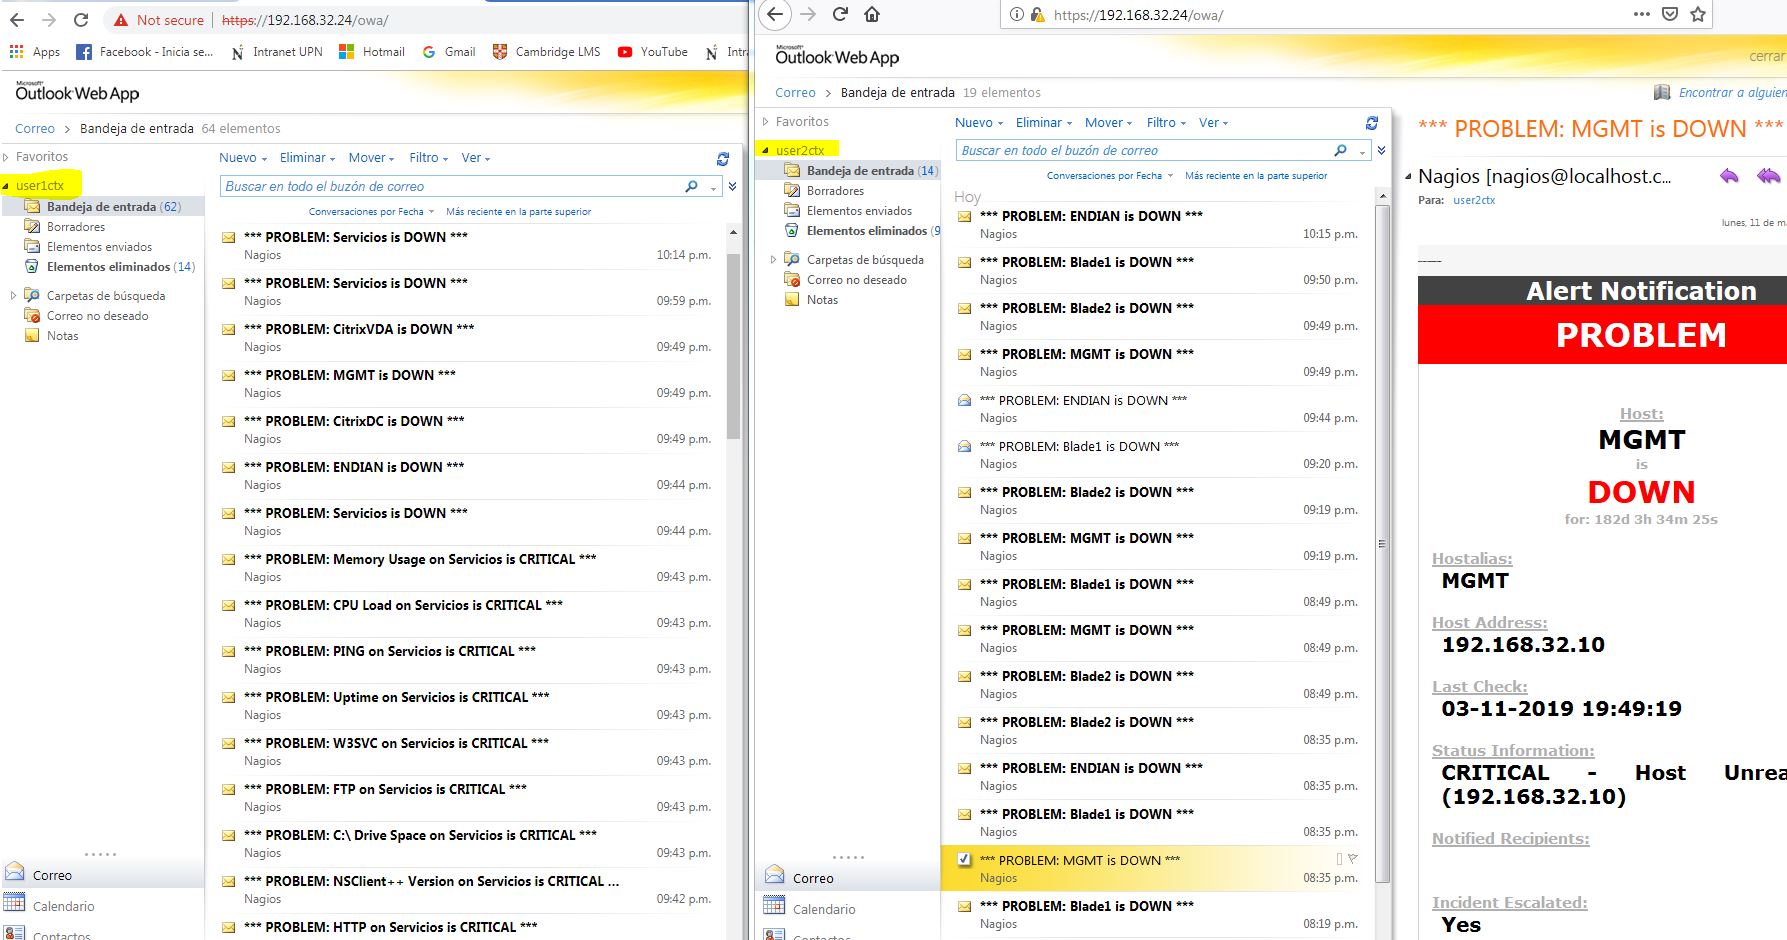Screen dimensions: 1787x940
Task: Uncheck the selected MGMT is DOWN 08:35 message
Action: (x=964, y=859)
